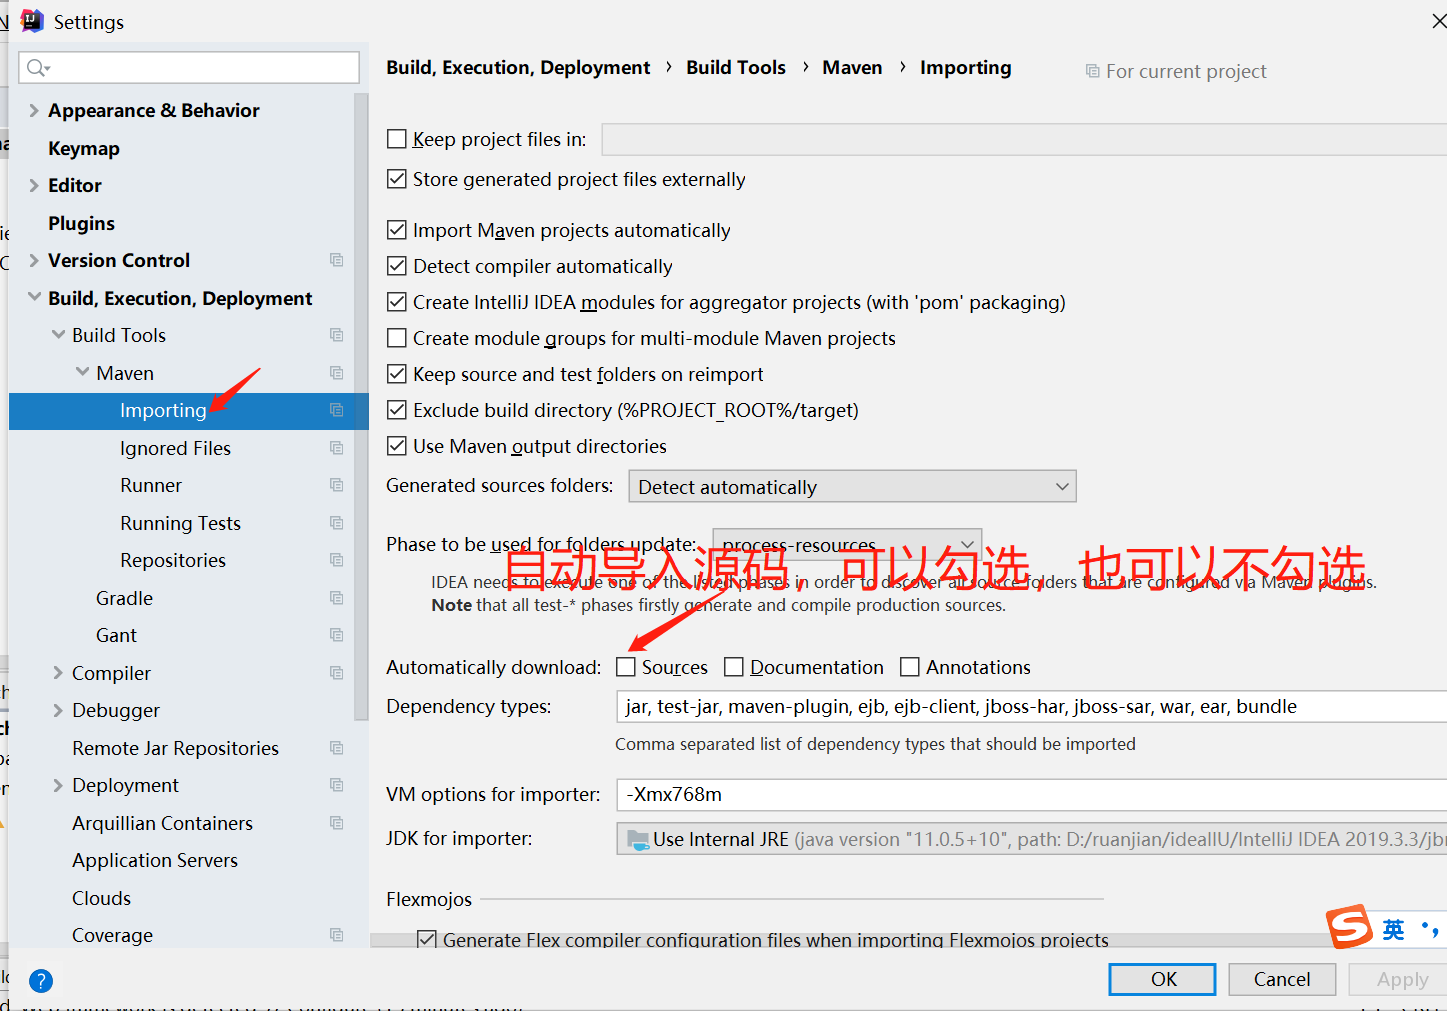Click the settings tree vertical scrollbar
Screen dimensions: 1447x1011
point(361,407)
